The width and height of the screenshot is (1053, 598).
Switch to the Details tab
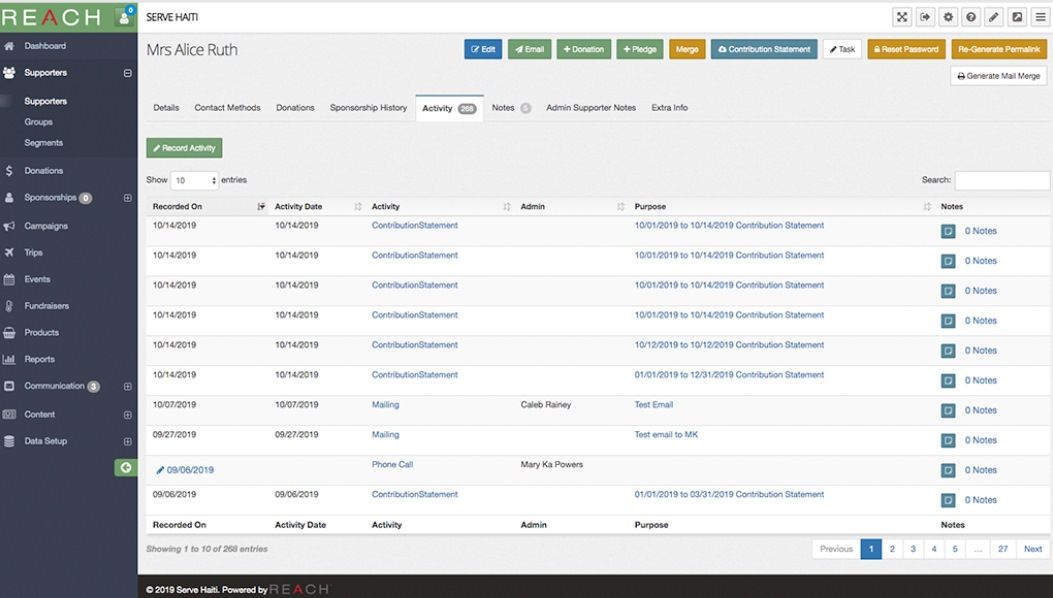click(166, 108)
